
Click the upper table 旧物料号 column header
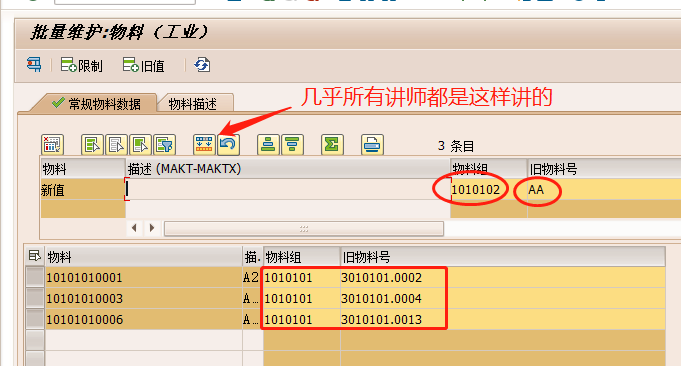point(604,168)
